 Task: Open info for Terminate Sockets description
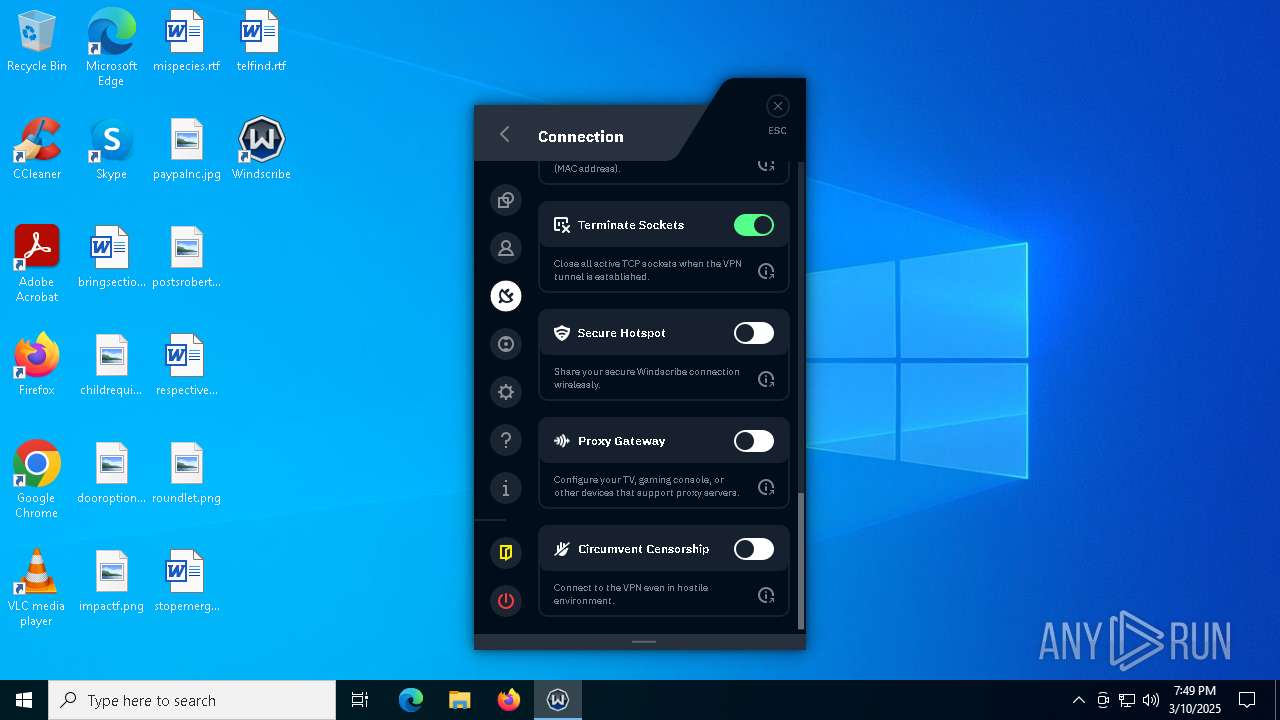[766, 271]
